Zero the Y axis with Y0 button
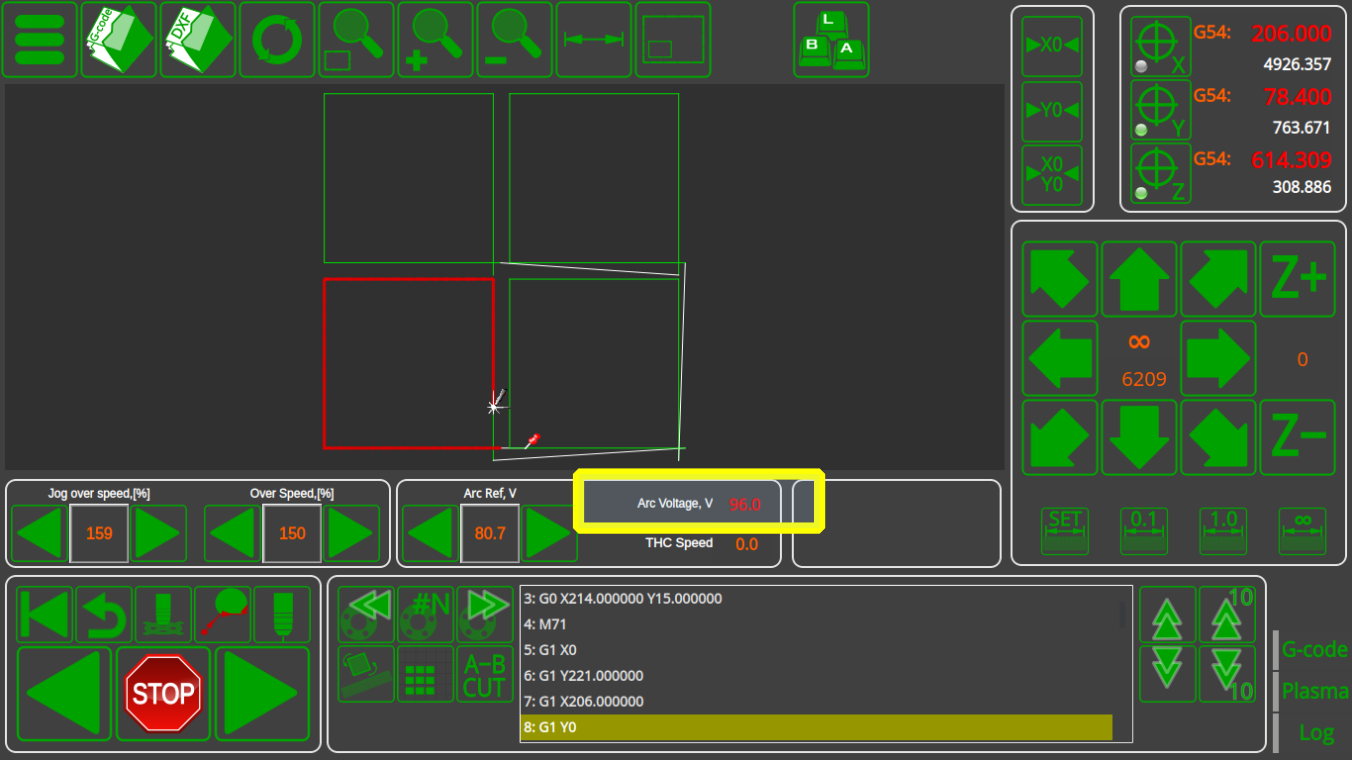1352x760 pixels. coord(1052,111)
